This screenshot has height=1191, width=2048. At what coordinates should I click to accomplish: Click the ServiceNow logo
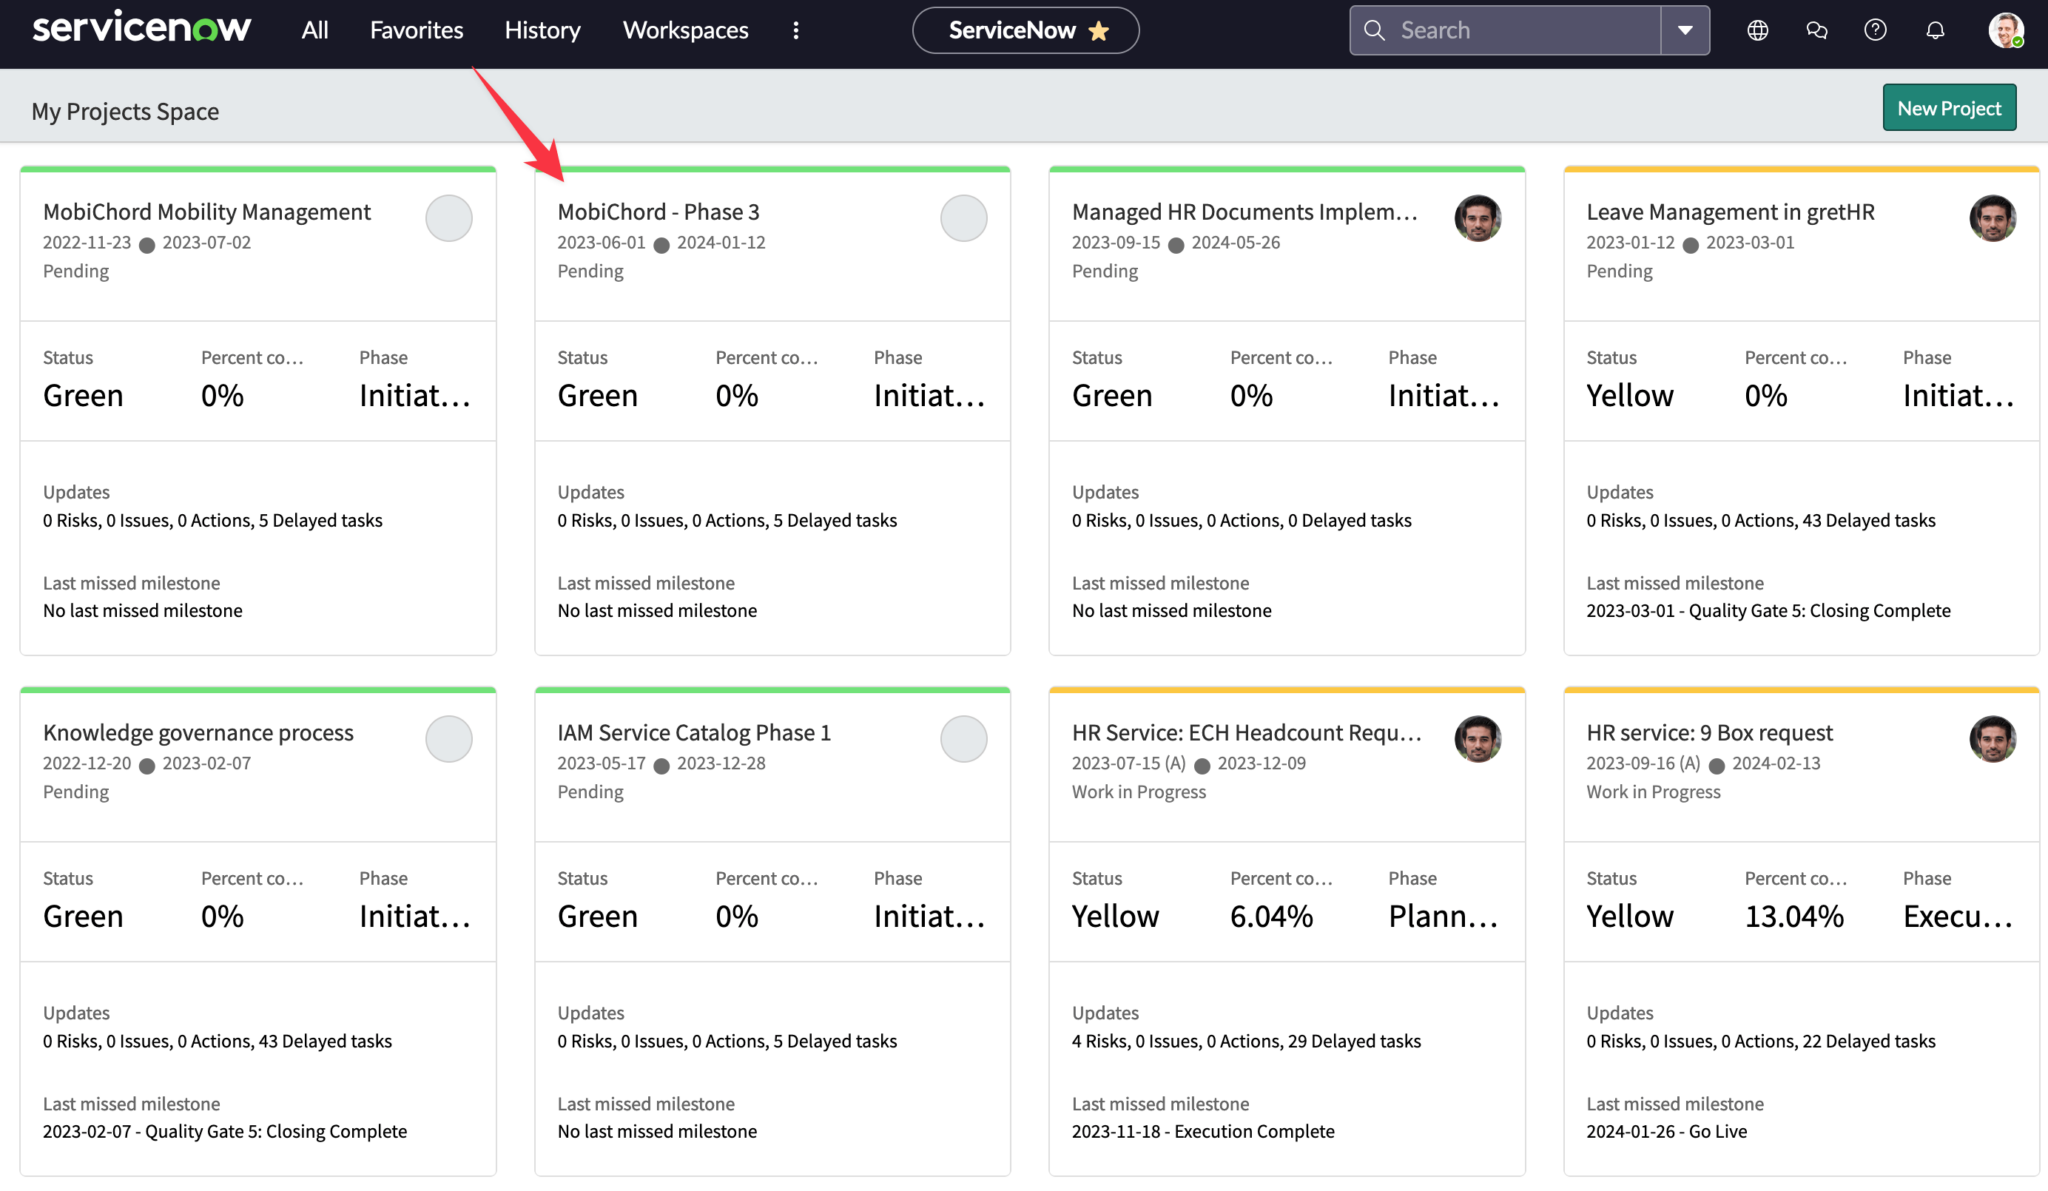[141, 28]
